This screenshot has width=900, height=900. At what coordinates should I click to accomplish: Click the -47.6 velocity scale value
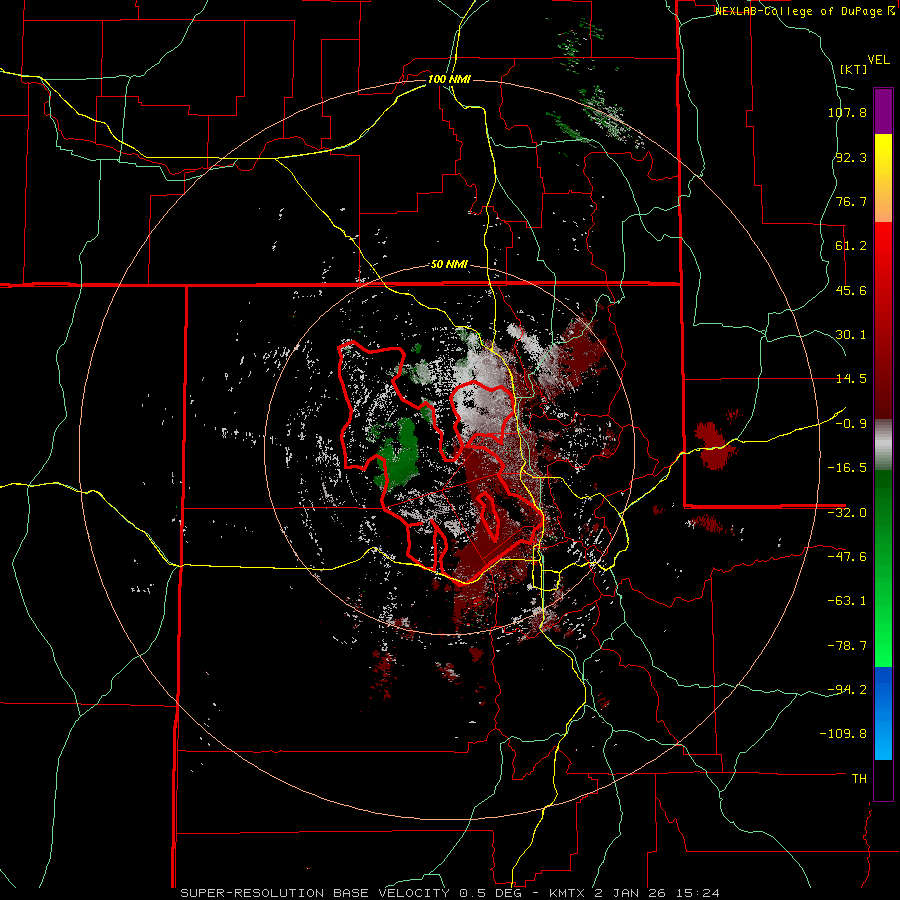(x=847, y=557)
